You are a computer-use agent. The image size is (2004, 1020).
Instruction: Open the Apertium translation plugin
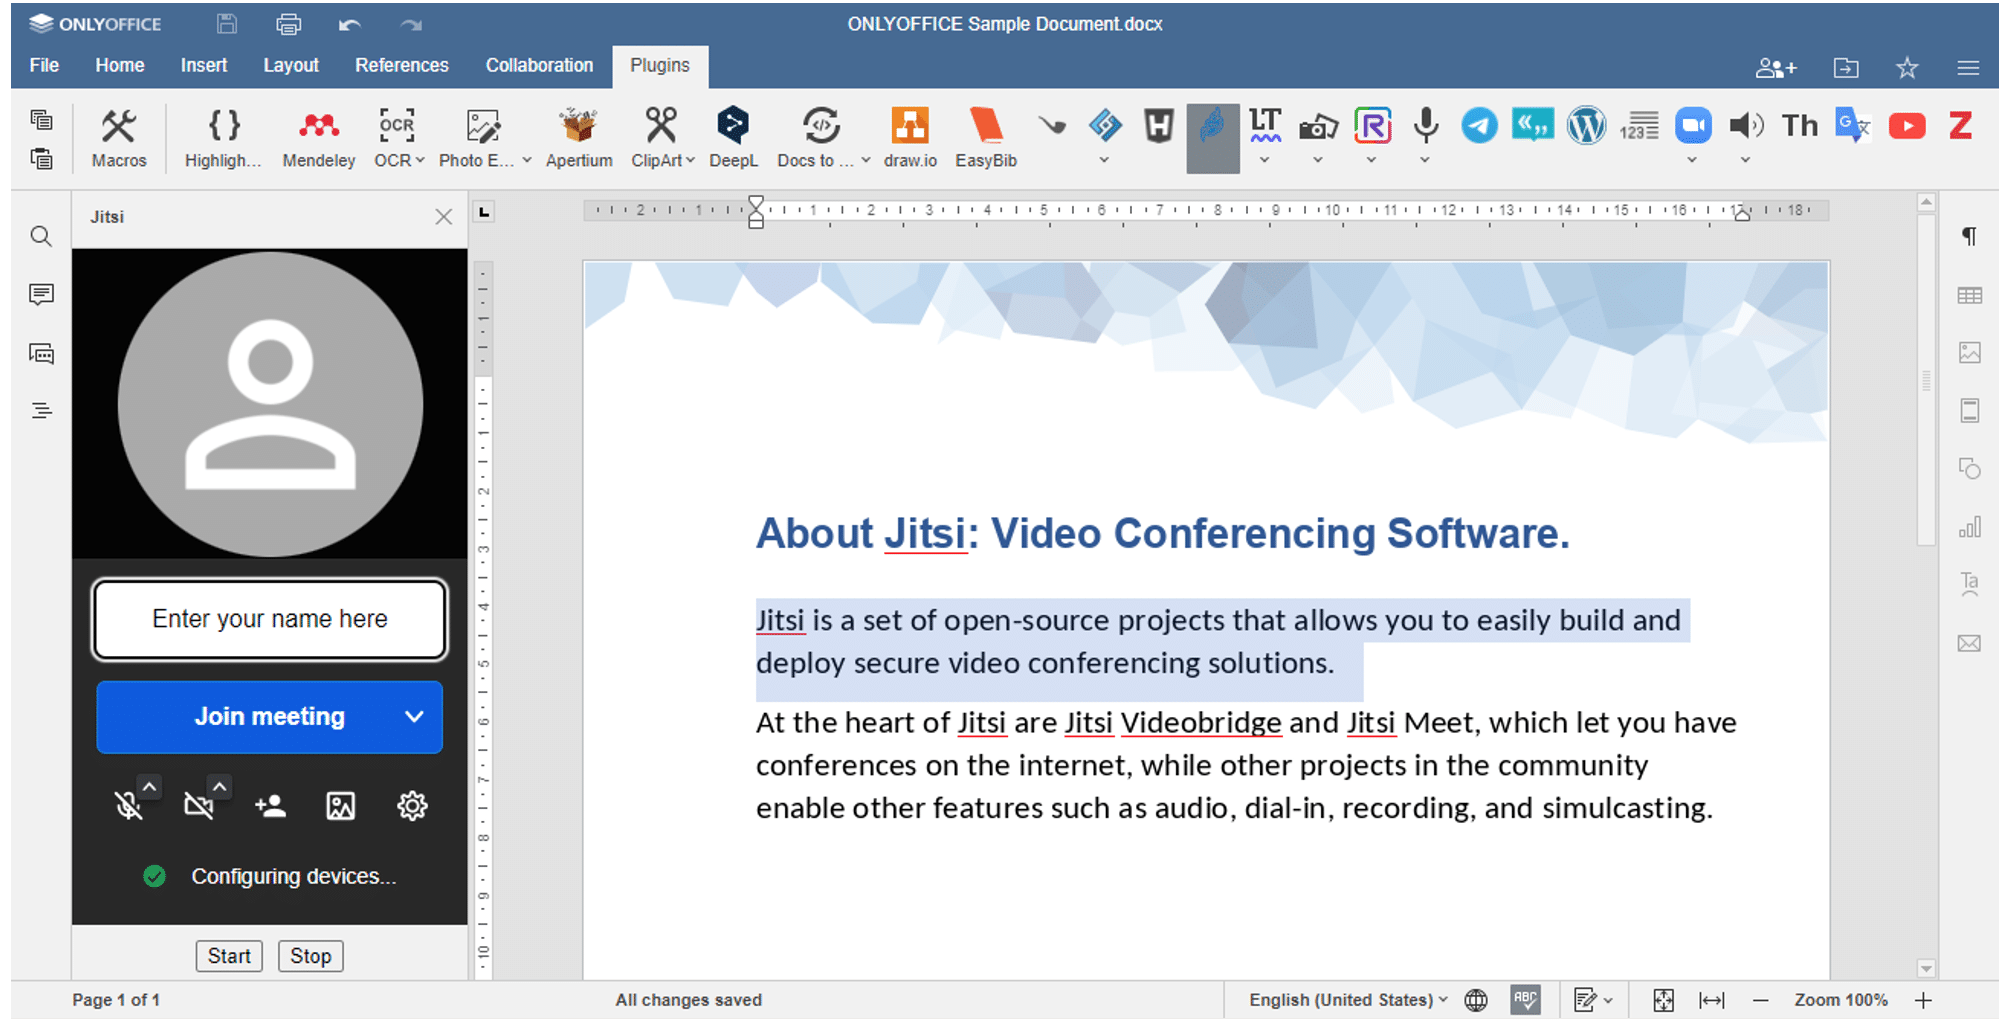pos(579,137)
